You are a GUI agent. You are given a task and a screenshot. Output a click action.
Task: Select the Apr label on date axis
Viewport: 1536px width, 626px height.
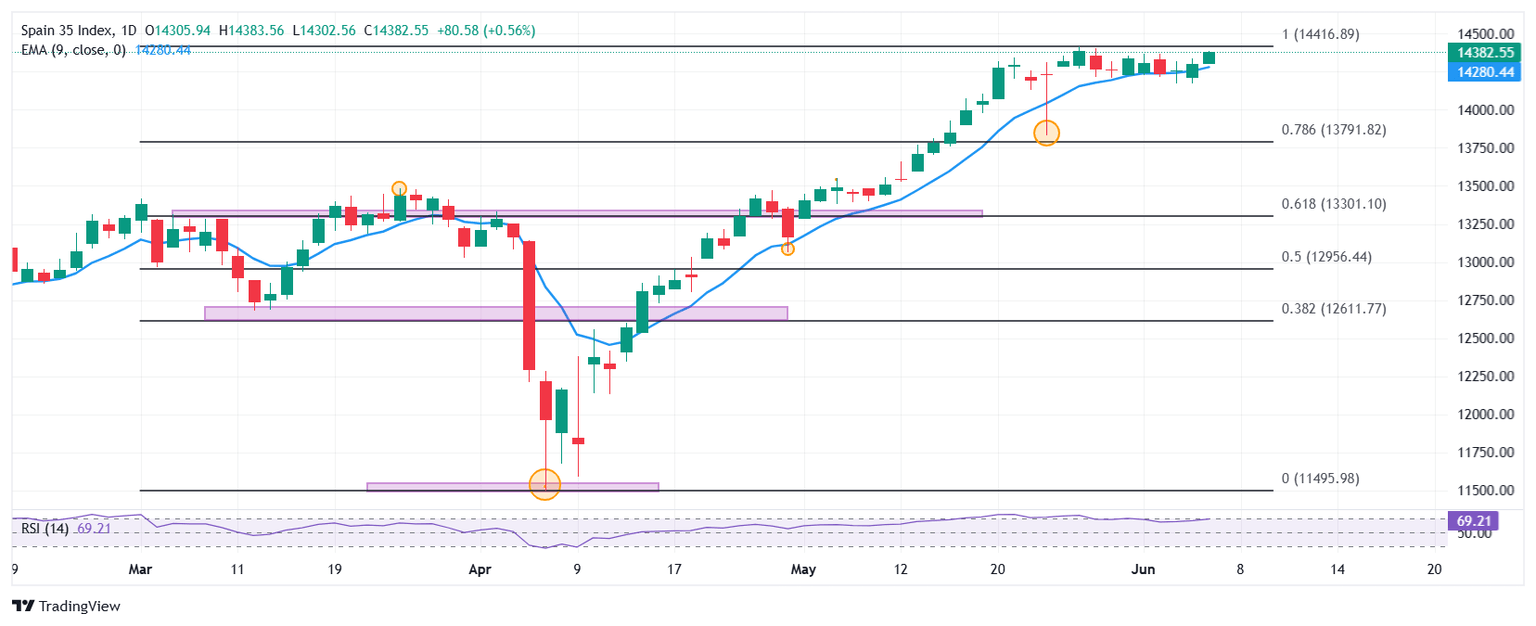pyautogui.click(x=482, y=570)
